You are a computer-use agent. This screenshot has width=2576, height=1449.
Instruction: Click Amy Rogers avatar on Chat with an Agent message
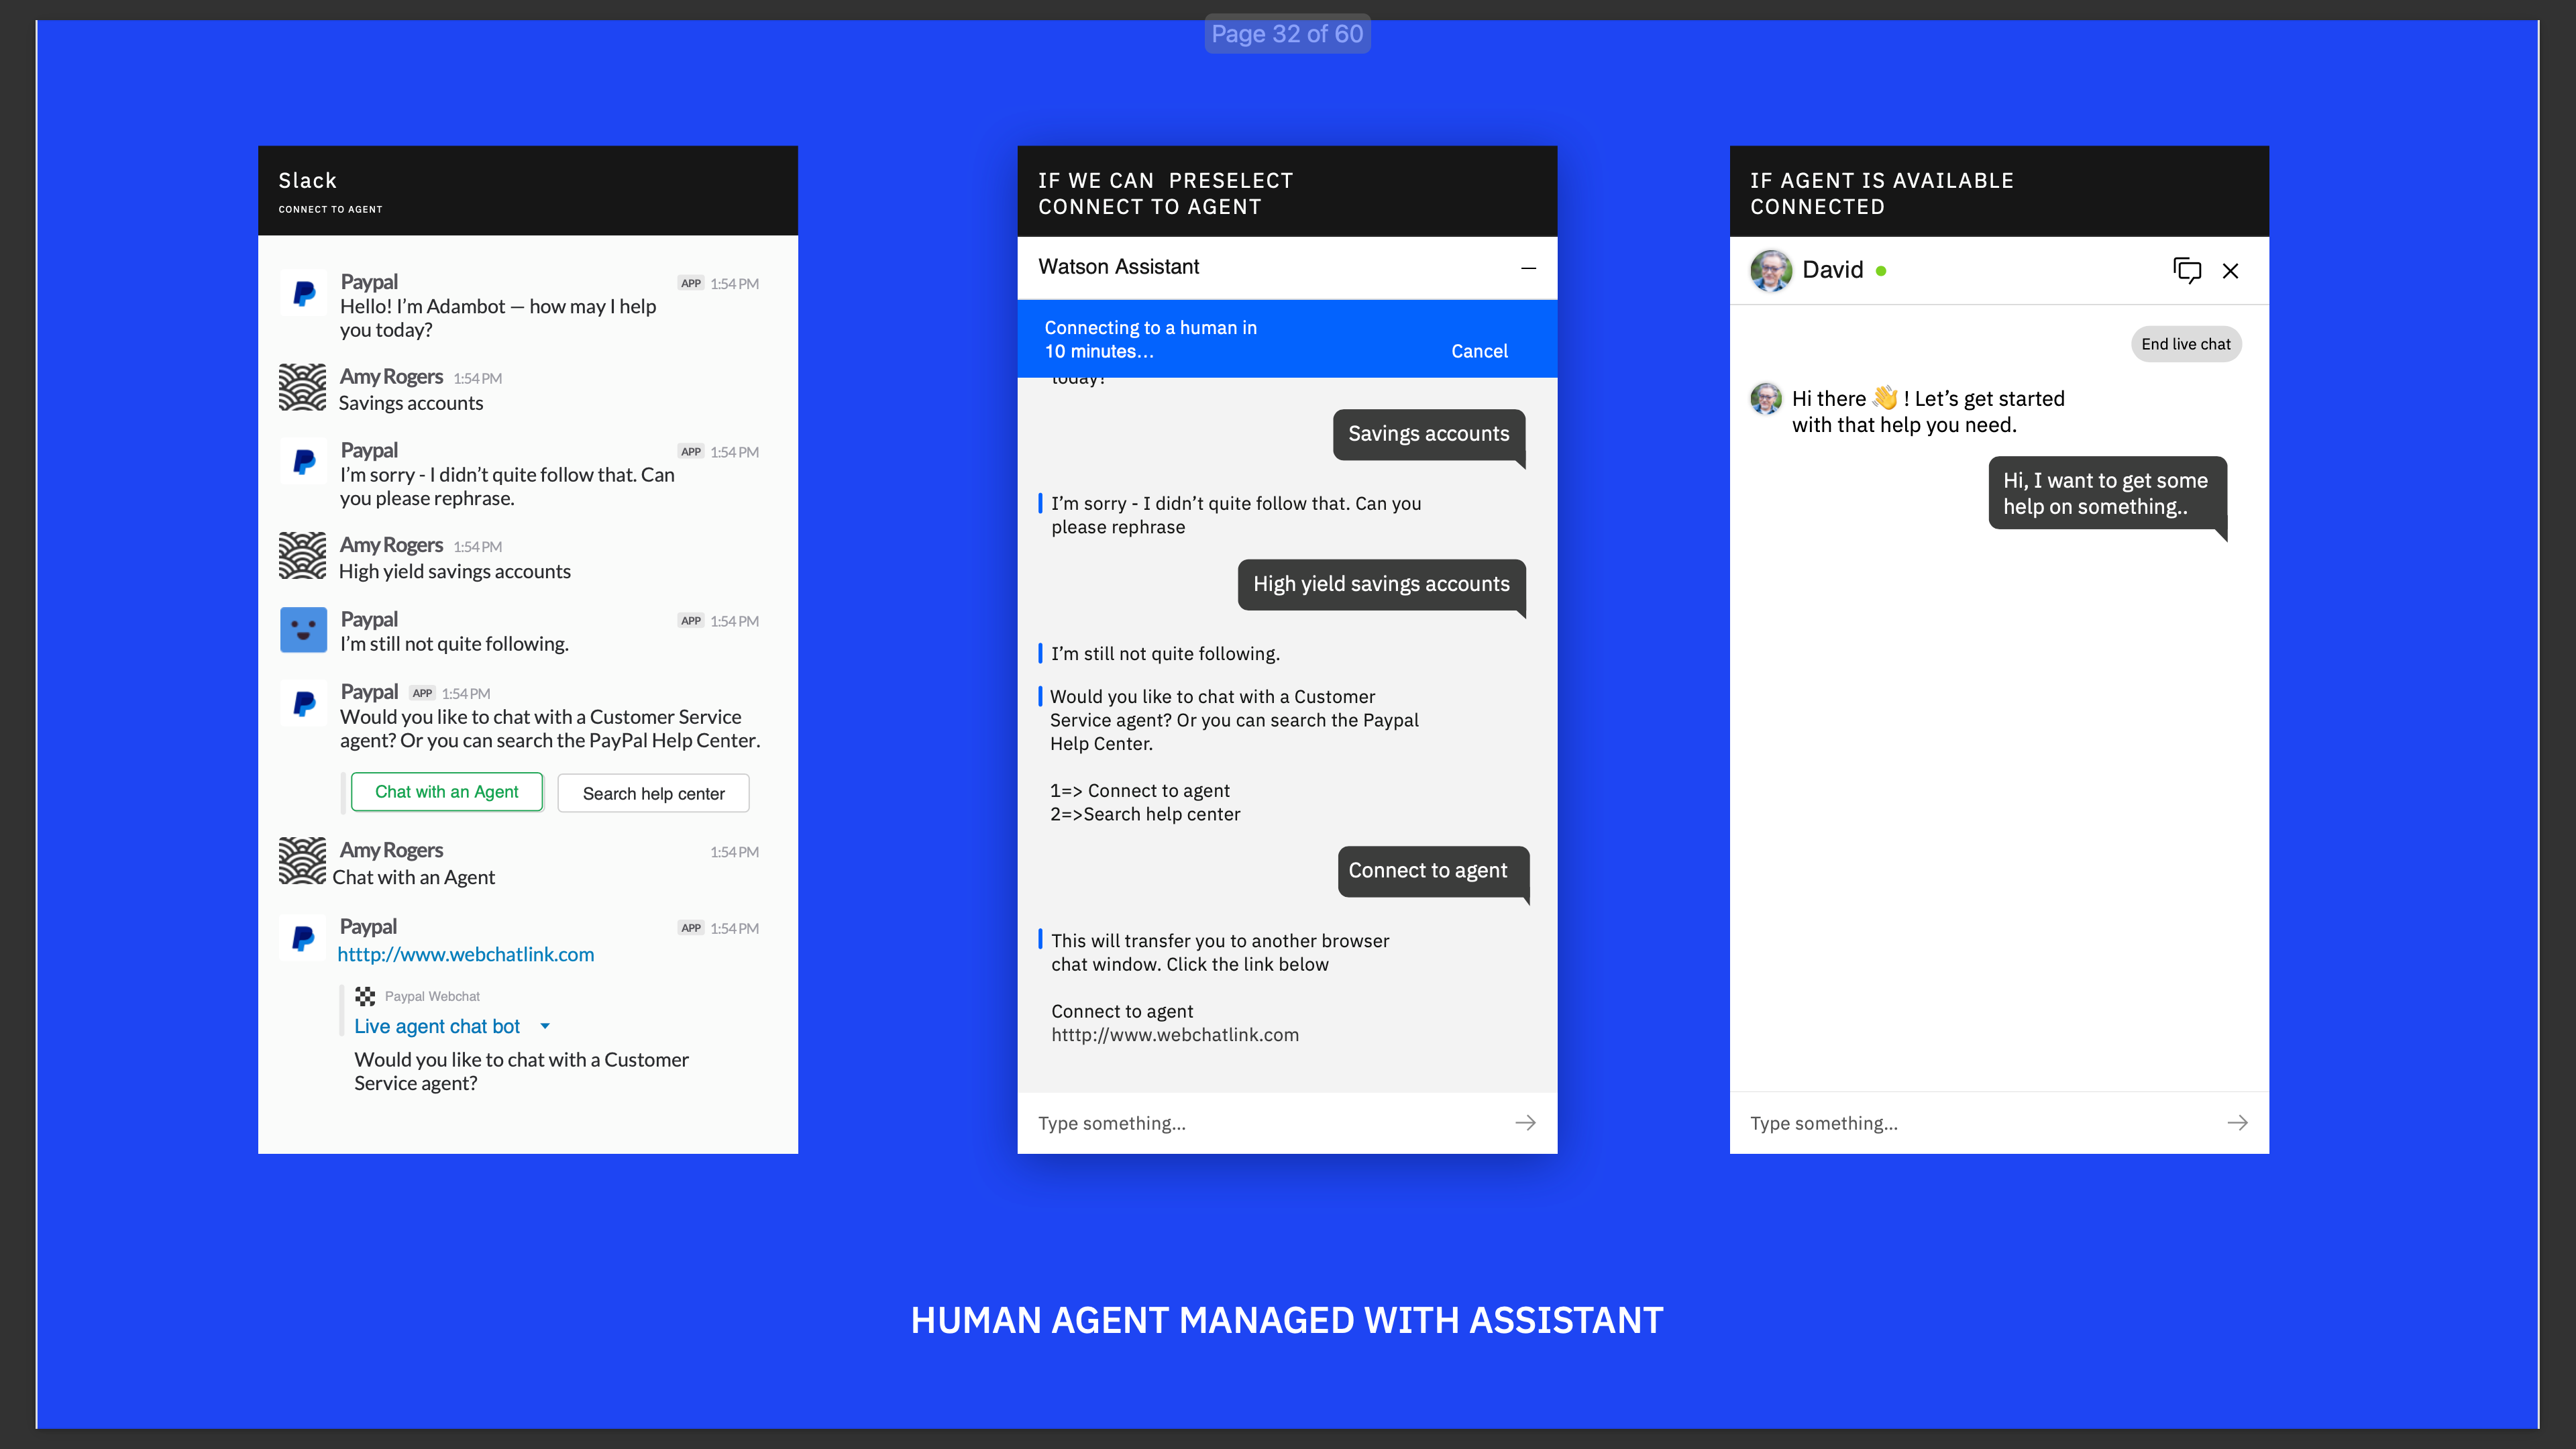[302, 861]
